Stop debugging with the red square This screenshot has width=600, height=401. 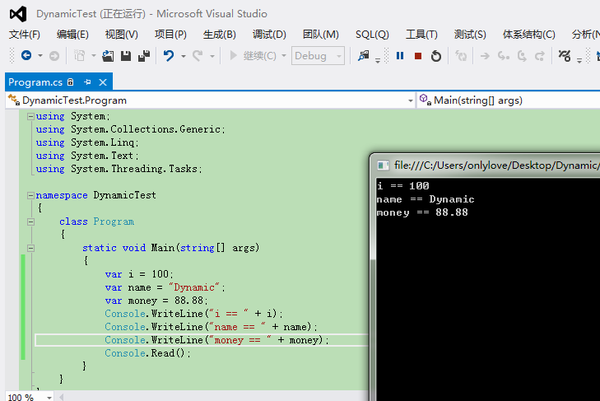[418, 56]
